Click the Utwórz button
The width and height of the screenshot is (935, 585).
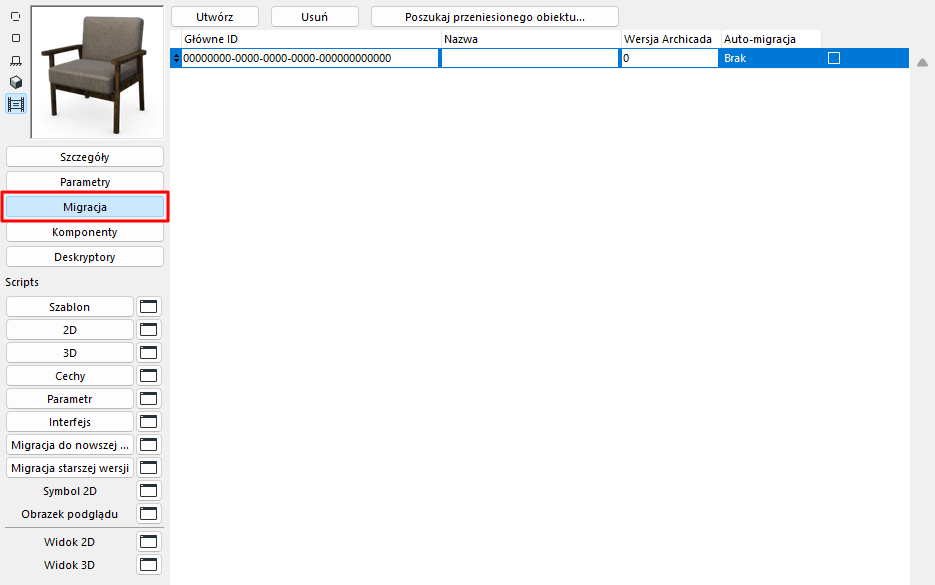(x=215, y=16)
